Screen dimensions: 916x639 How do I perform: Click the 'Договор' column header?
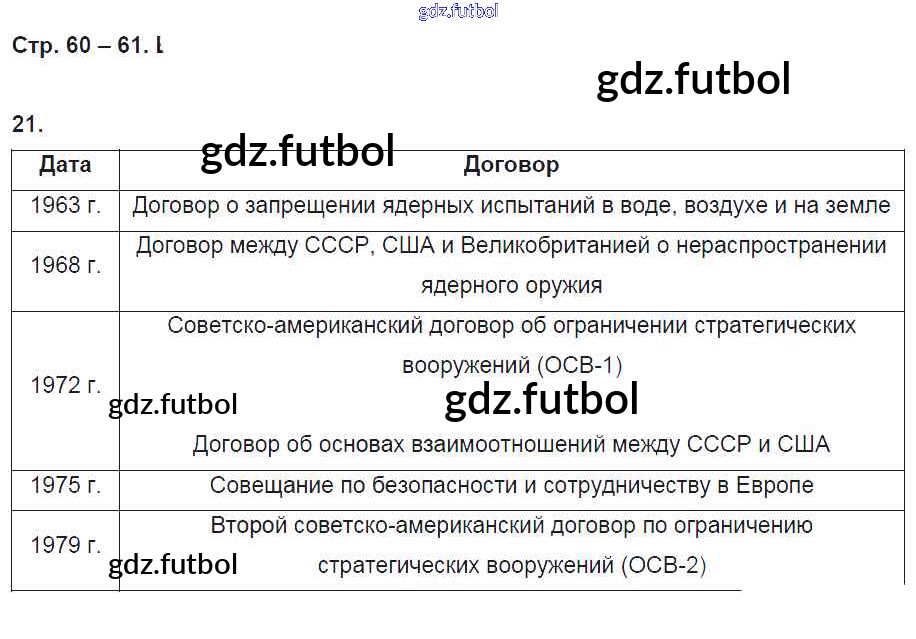pyautogui.click(x=511, y=165)
